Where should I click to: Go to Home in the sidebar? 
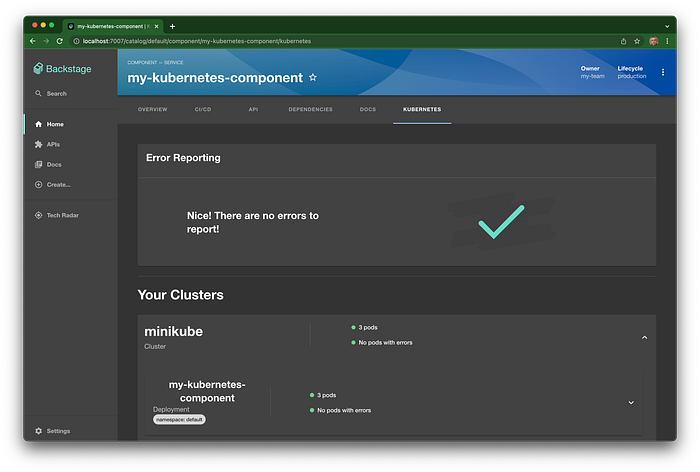49,124
